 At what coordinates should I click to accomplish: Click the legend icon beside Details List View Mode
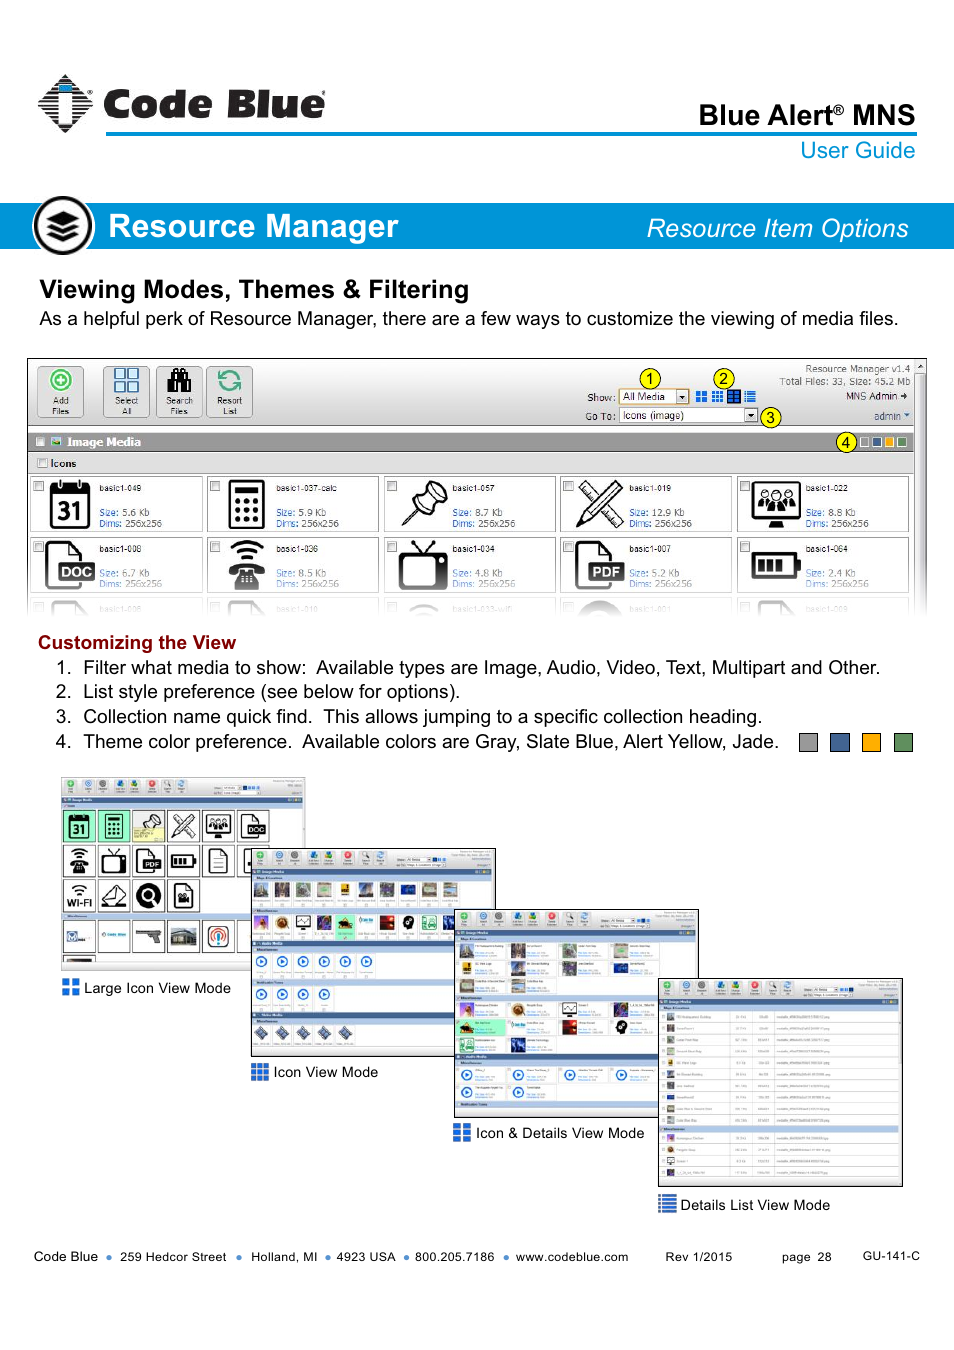(x=667, y=1204)
